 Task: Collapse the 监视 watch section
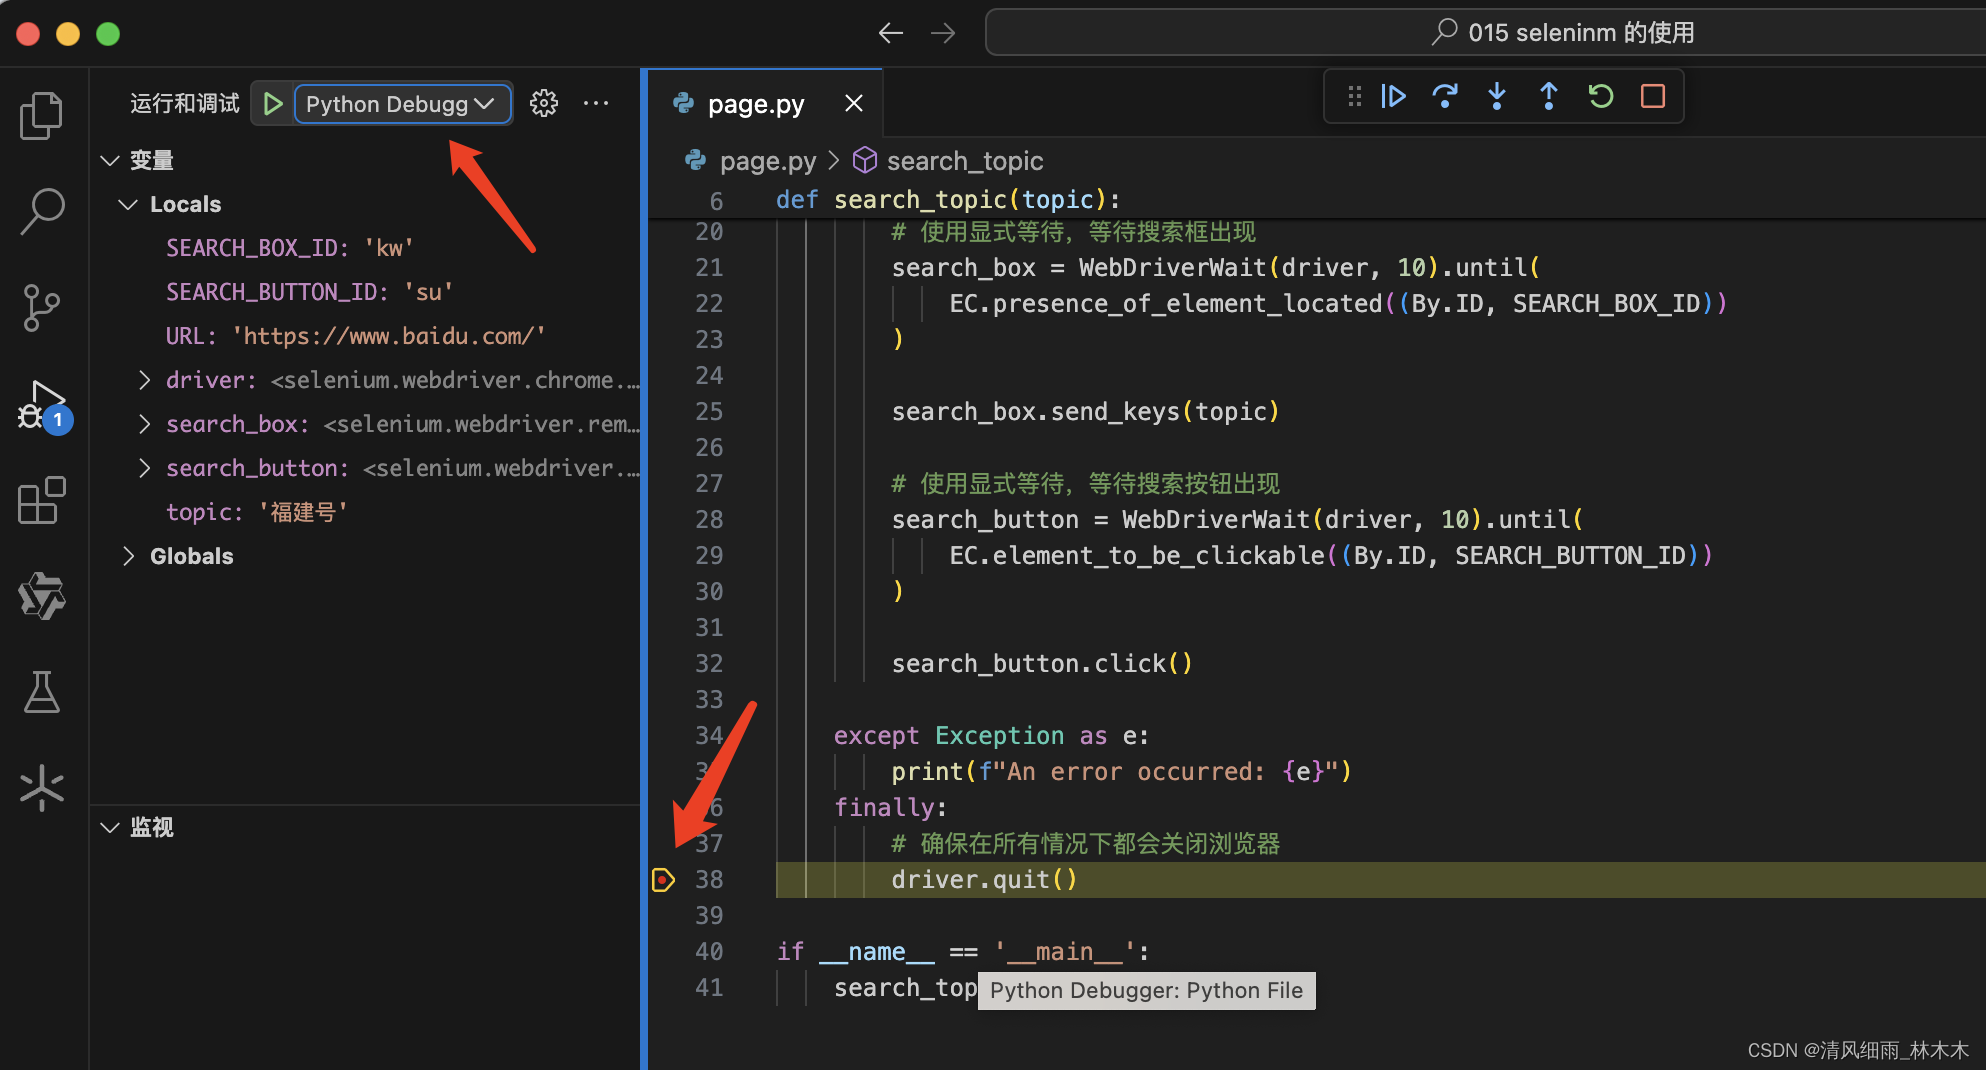[110, 827]
